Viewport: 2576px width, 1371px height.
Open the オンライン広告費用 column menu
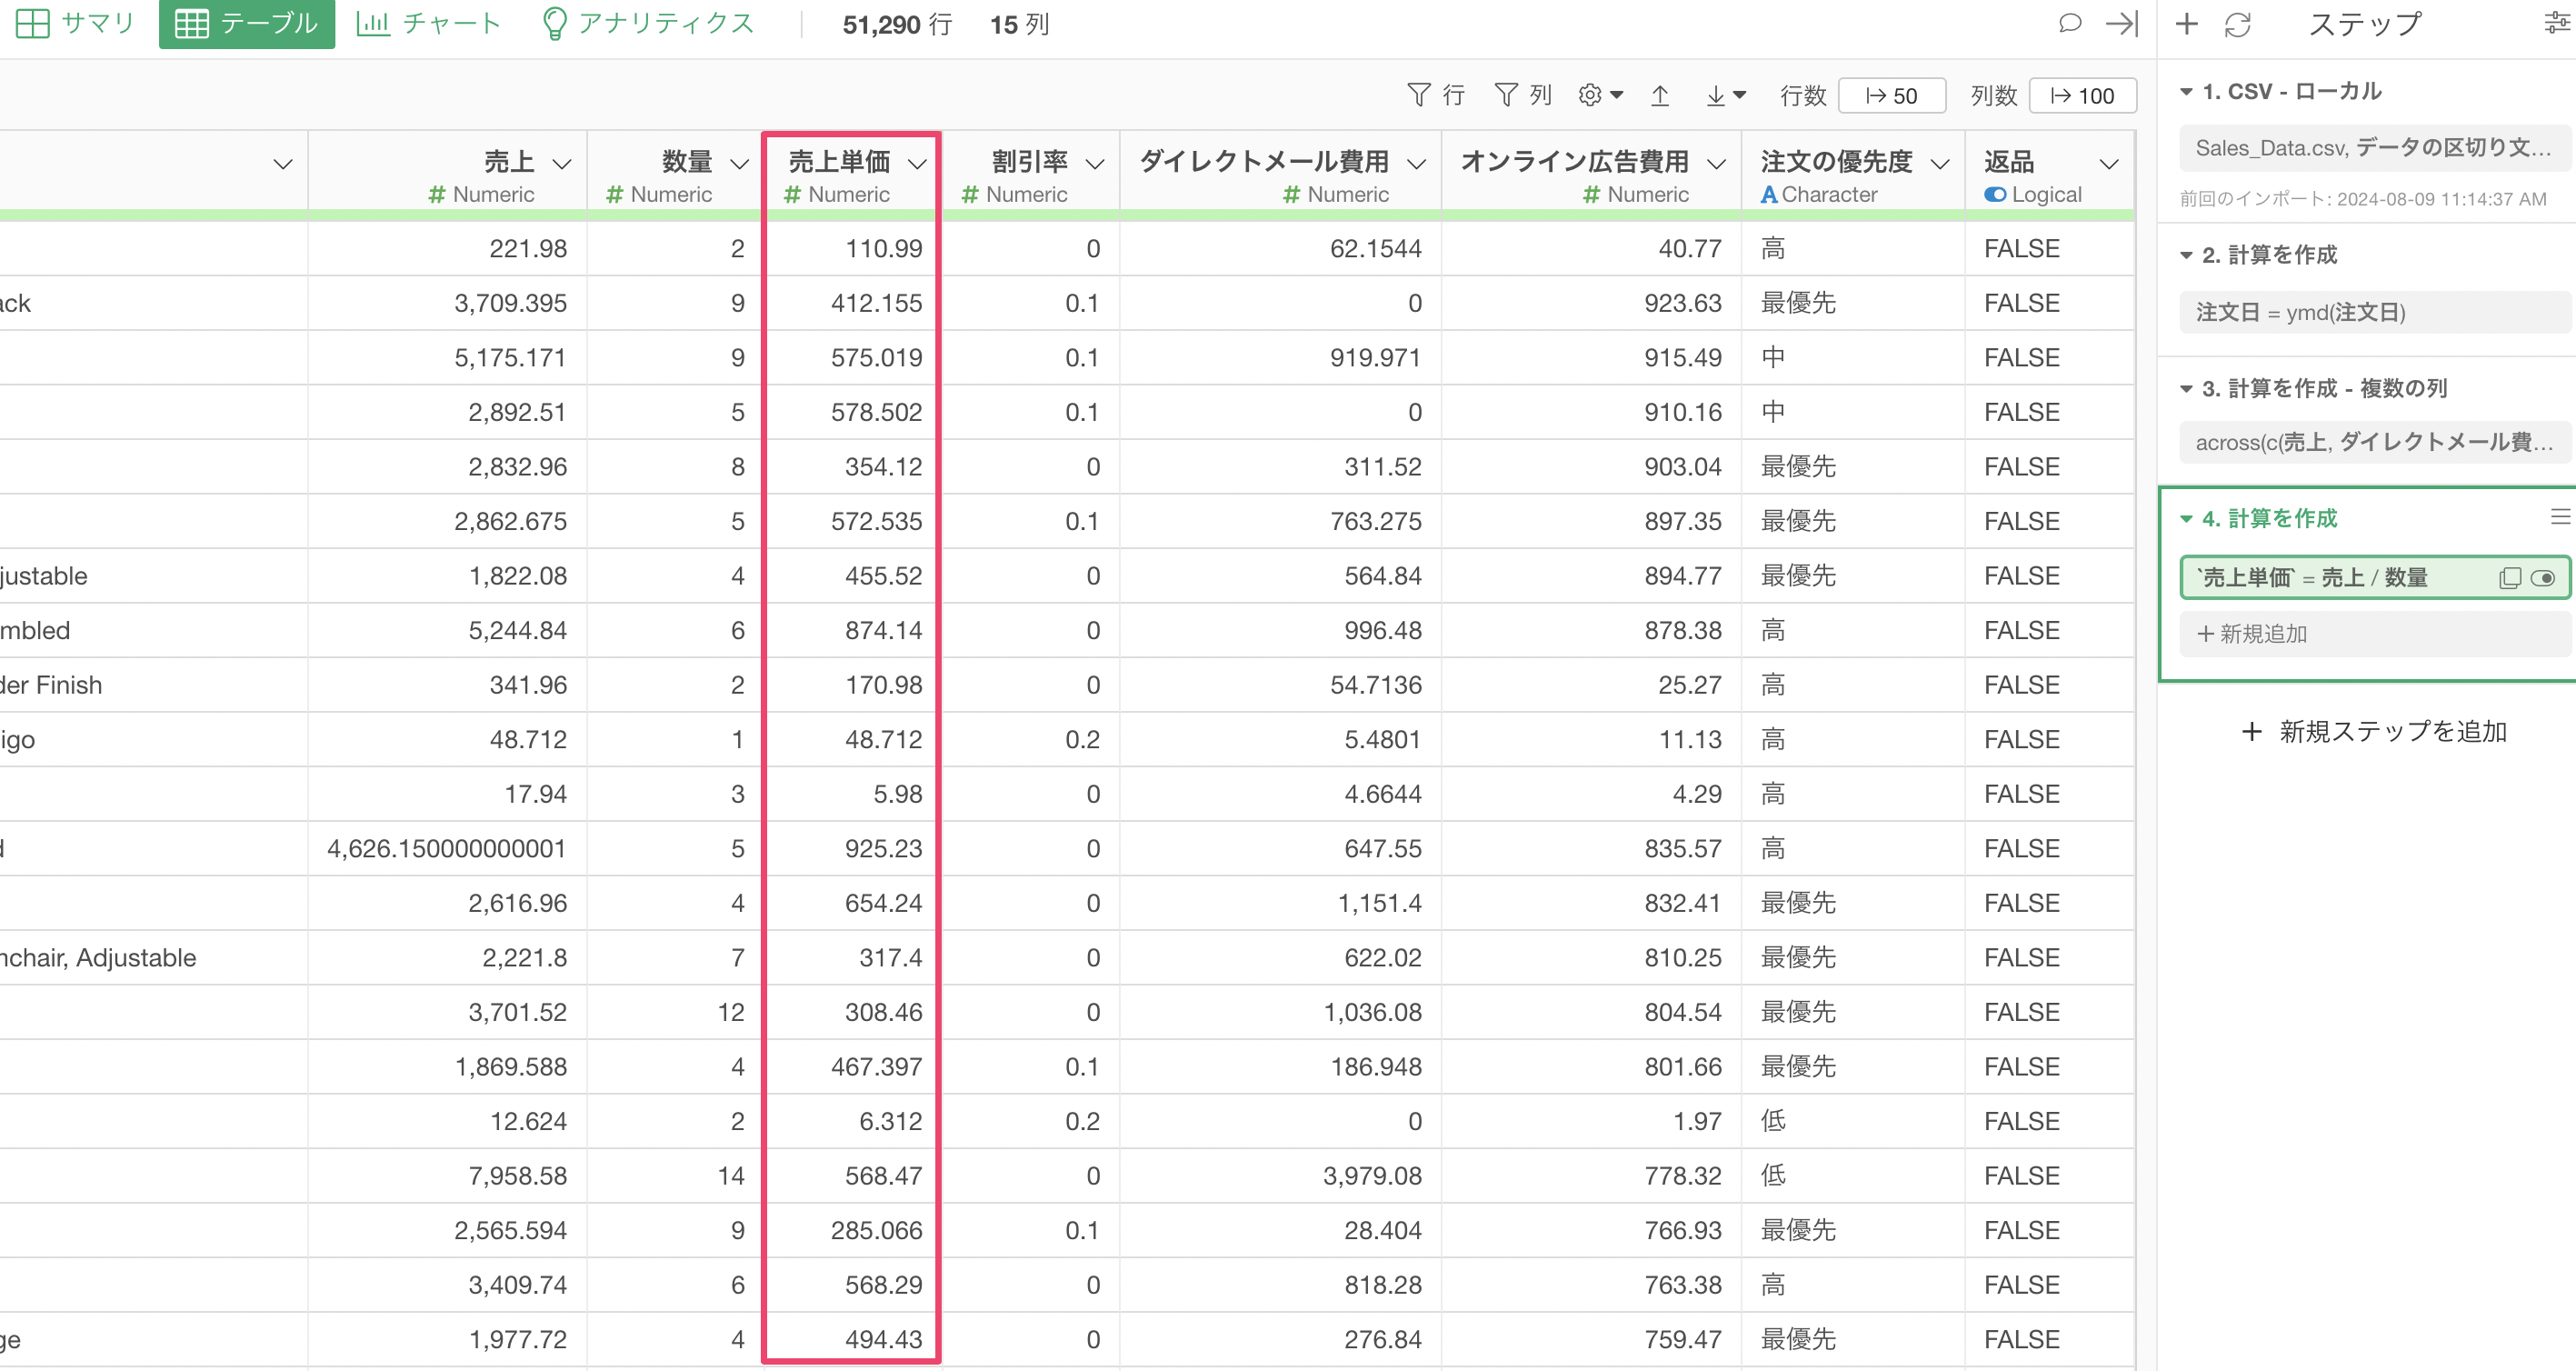[1716, 163]
